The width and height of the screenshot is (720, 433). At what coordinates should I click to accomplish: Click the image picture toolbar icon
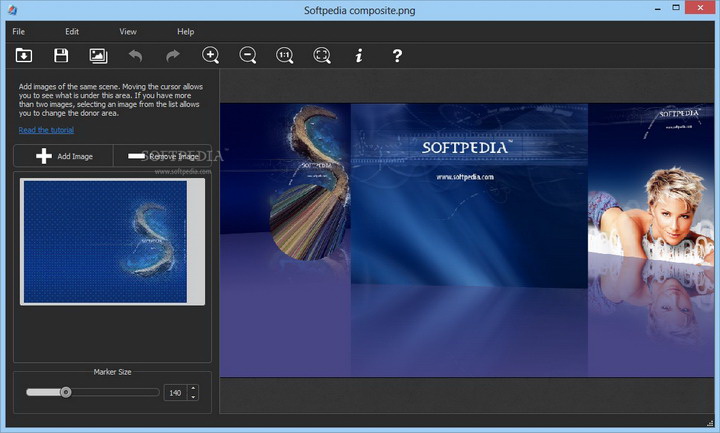[x=98, y=56]
